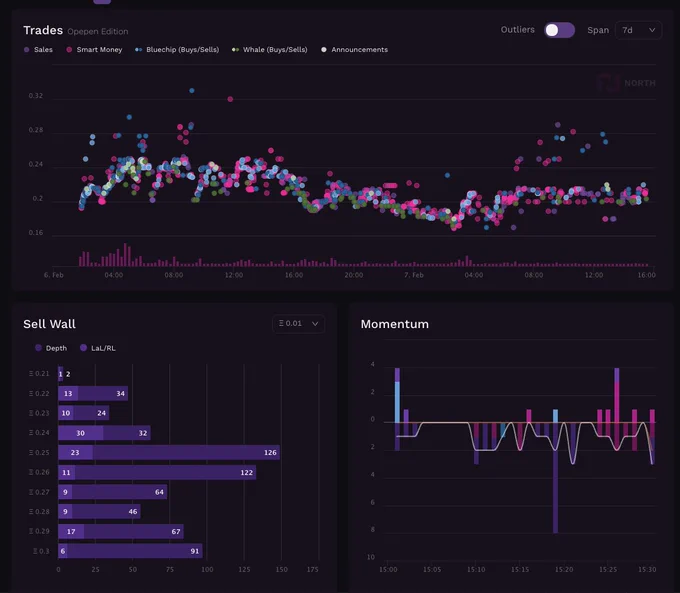Click the Ξ 0.22 bar showing 34
Viewport: 680px width, 593px height.
pyautogui.click(x=103, y=393)
